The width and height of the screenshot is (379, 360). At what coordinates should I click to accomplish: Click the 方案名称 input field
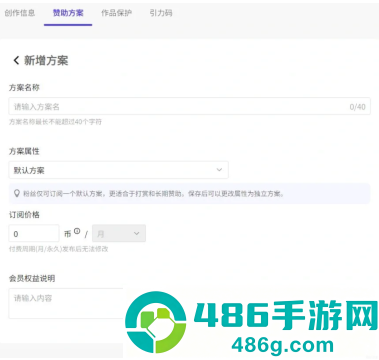189,106
